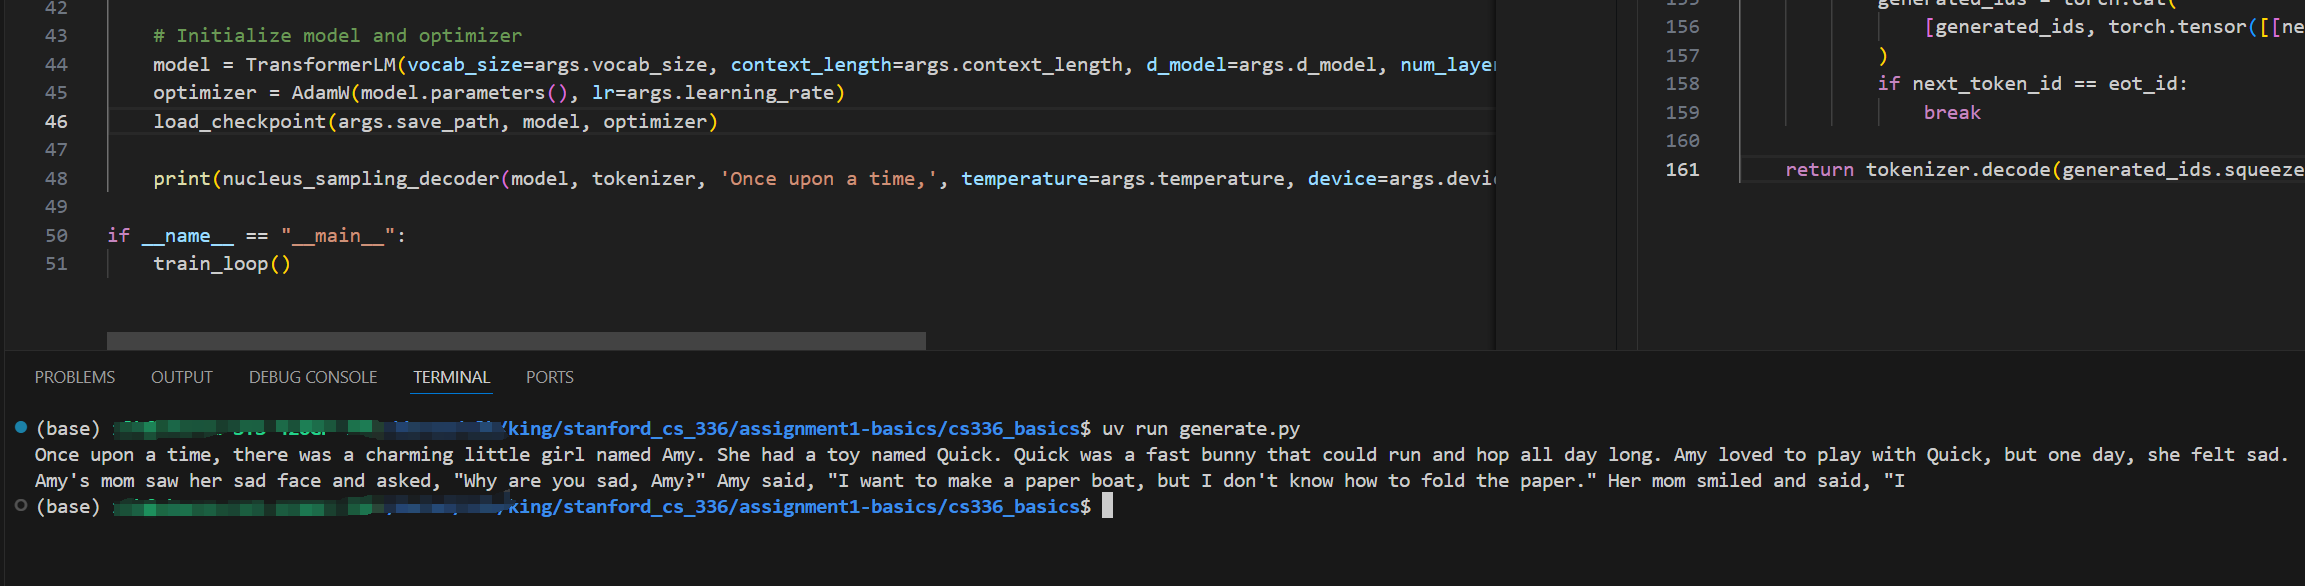Click 'torch.tensor' on line 156
Viewport: 2305px width, 586px height.
[2177, 27]
